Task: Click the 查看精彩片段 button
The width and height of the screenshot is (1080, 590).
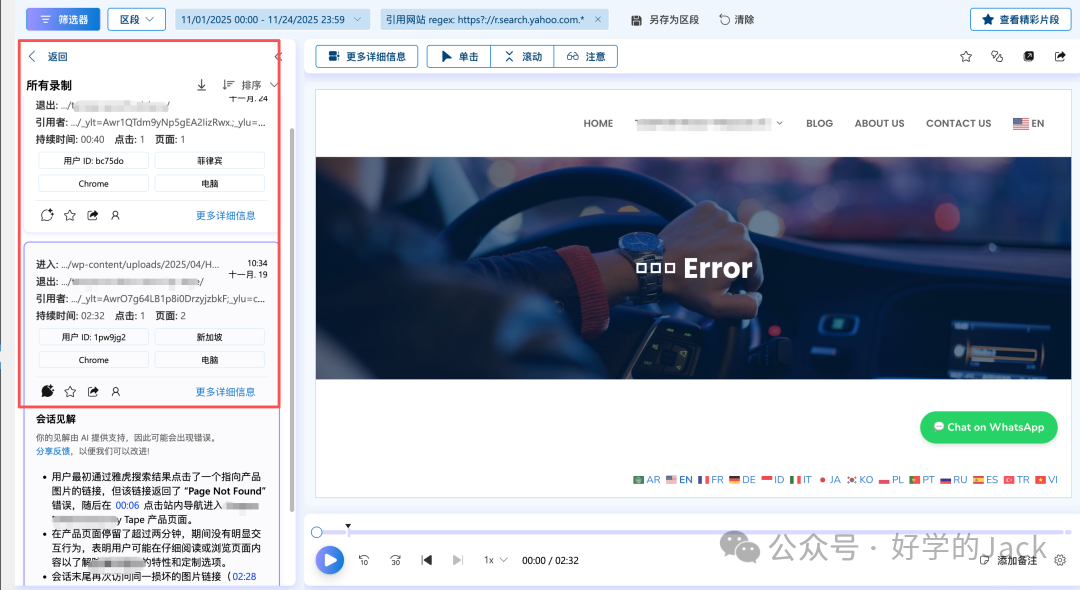Action: 1019,18
